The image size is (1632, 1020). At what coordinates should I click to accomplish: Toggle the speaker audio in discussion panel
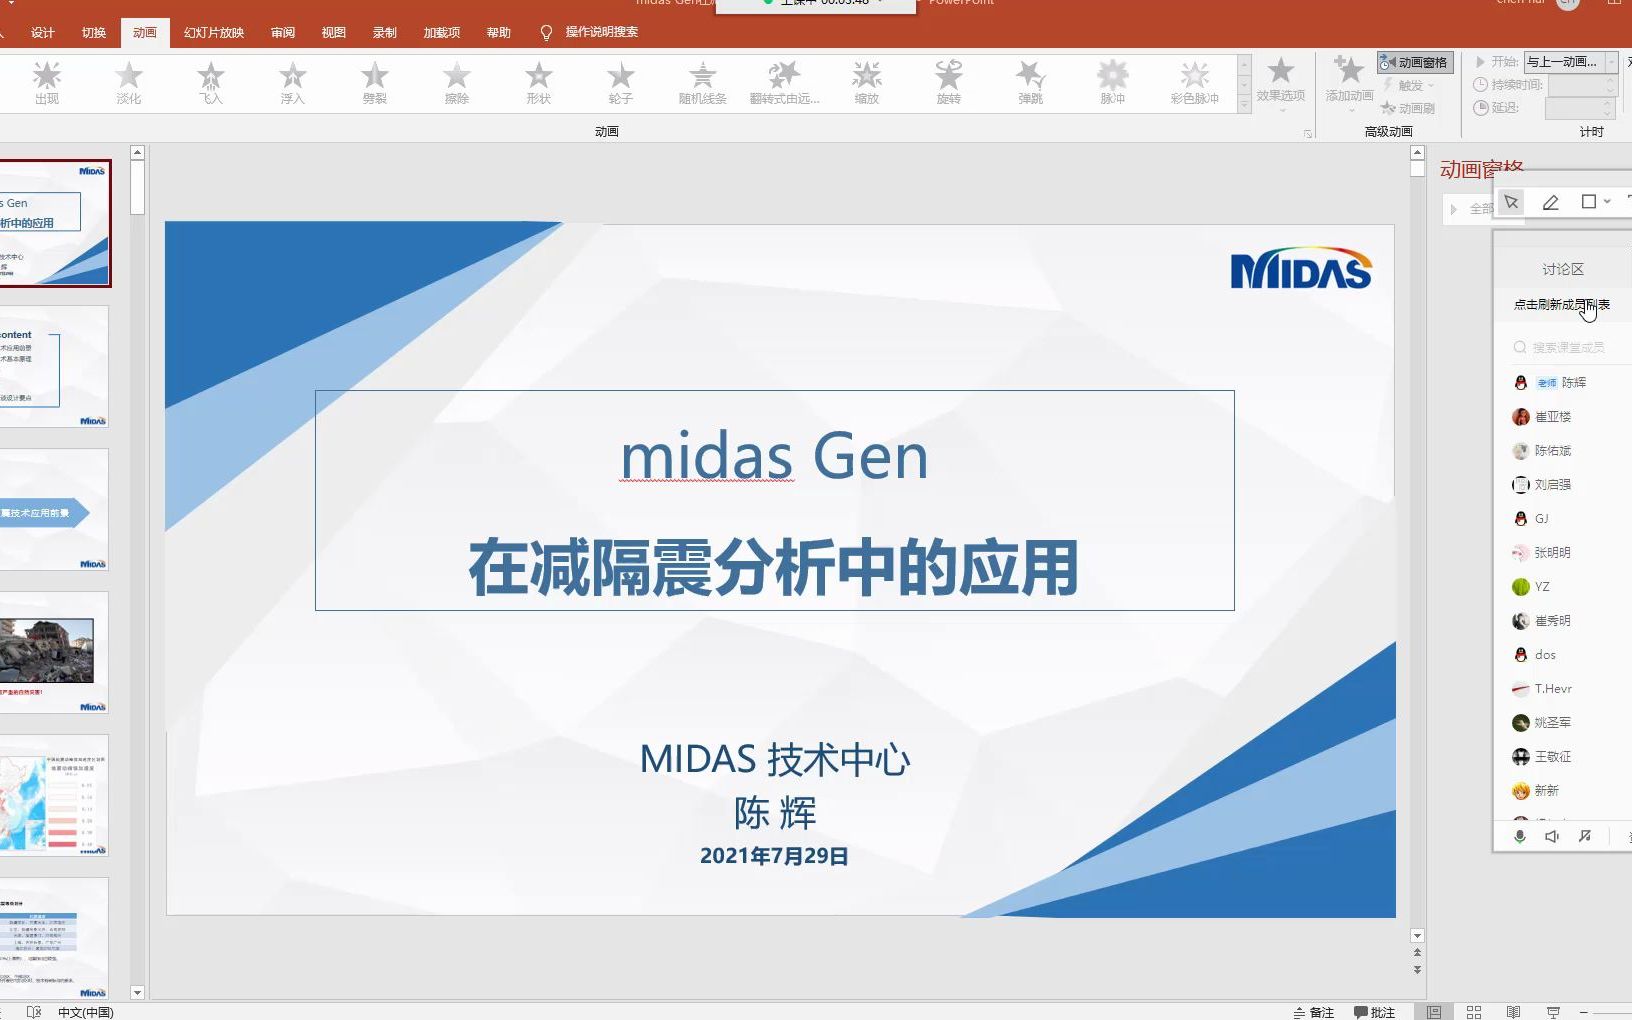point(1551,836)
